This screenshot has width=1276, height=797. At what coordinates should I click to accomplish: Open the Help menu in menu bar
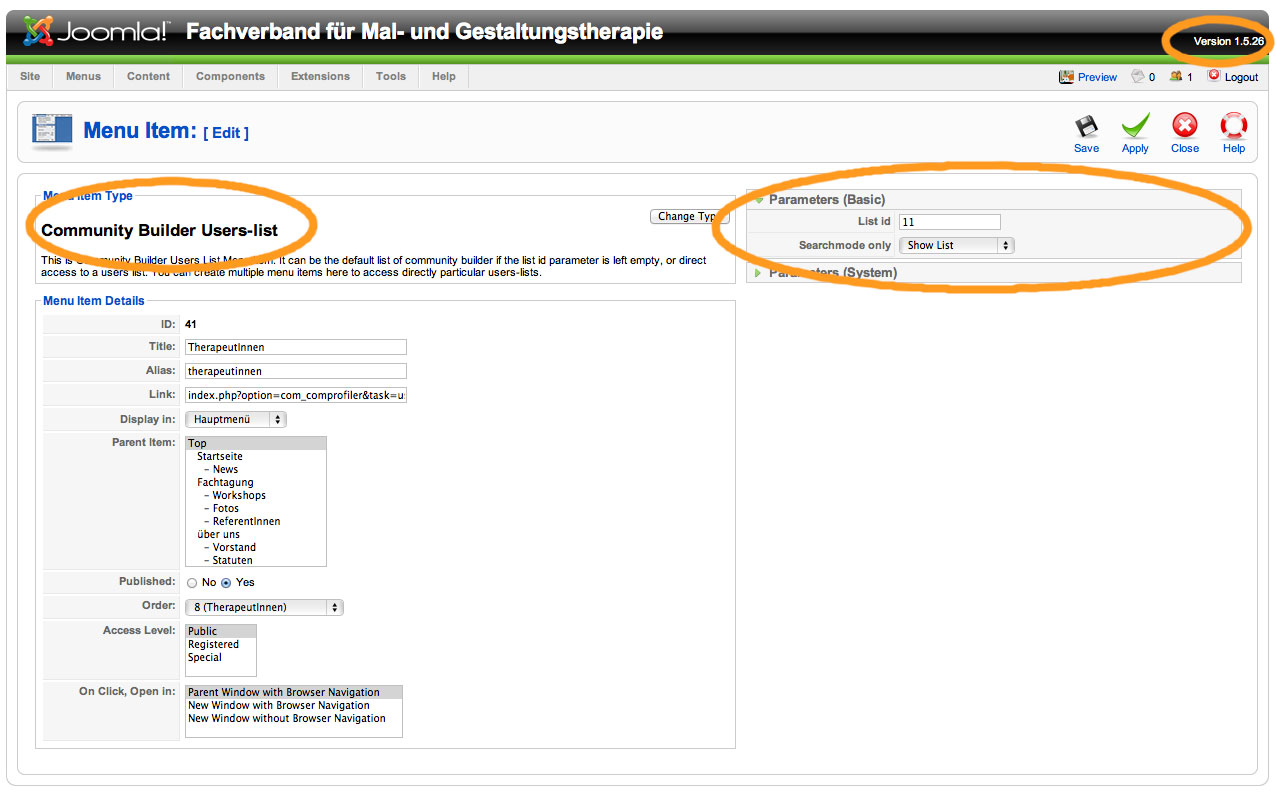[x=444, y=76]
